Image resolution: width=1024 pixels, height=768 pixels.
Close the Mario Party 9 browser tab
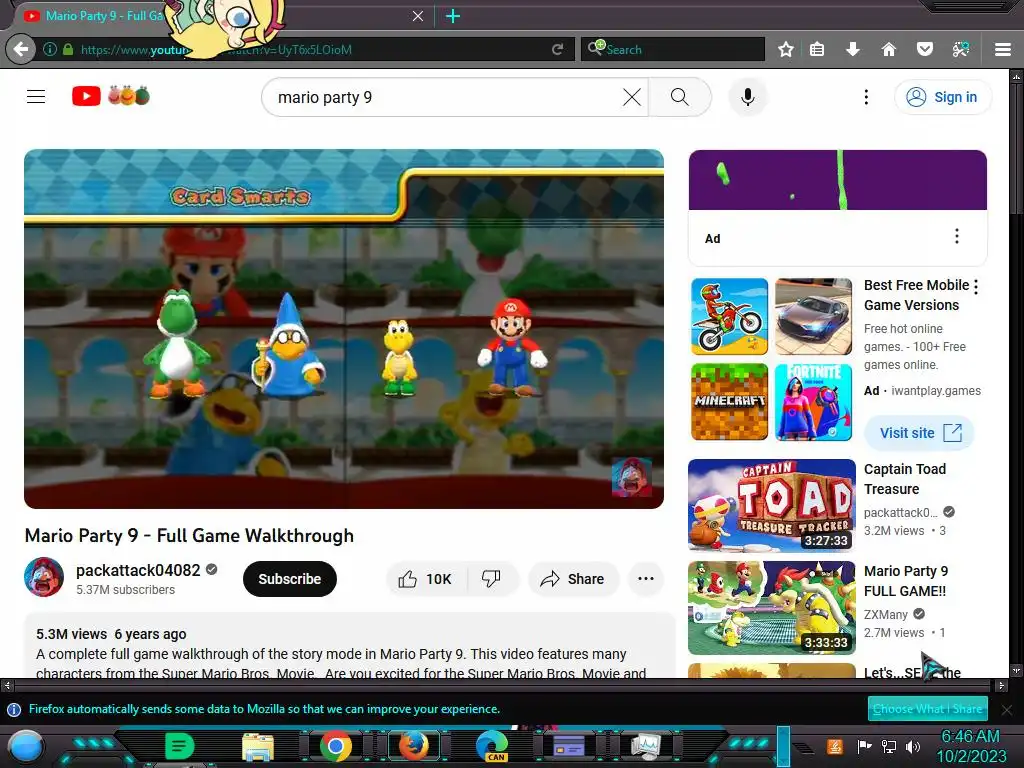[x=418, y=16]
